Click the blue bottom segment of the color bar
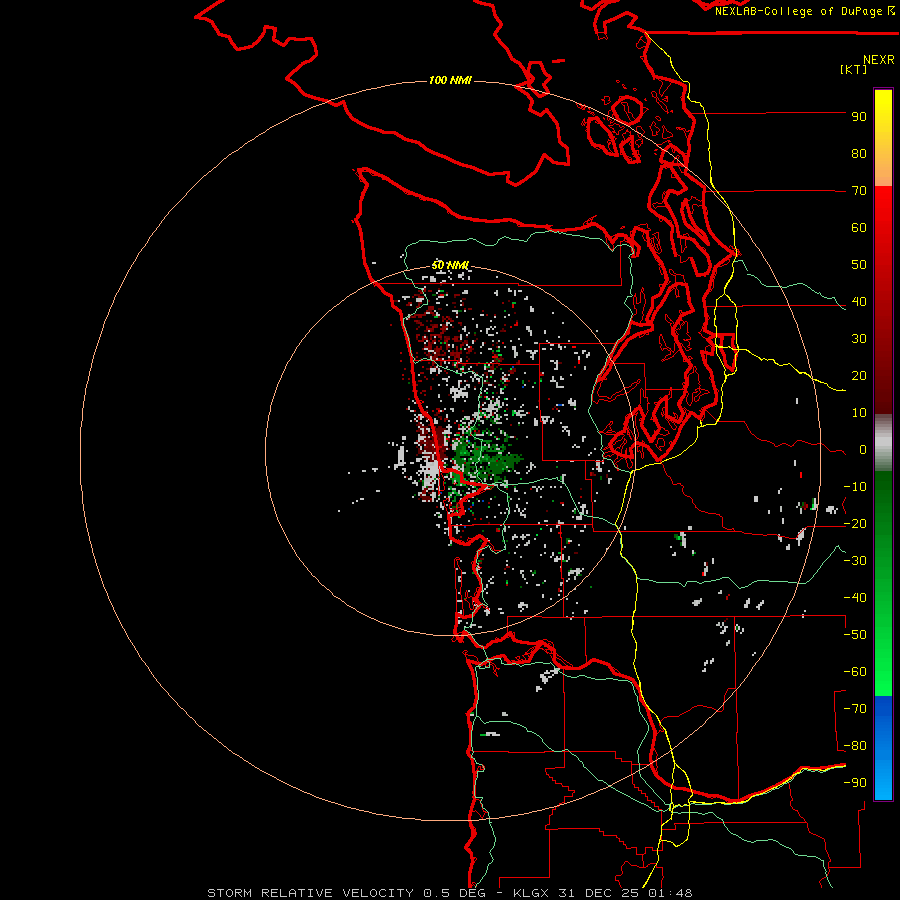 click(x=883, y=748)
